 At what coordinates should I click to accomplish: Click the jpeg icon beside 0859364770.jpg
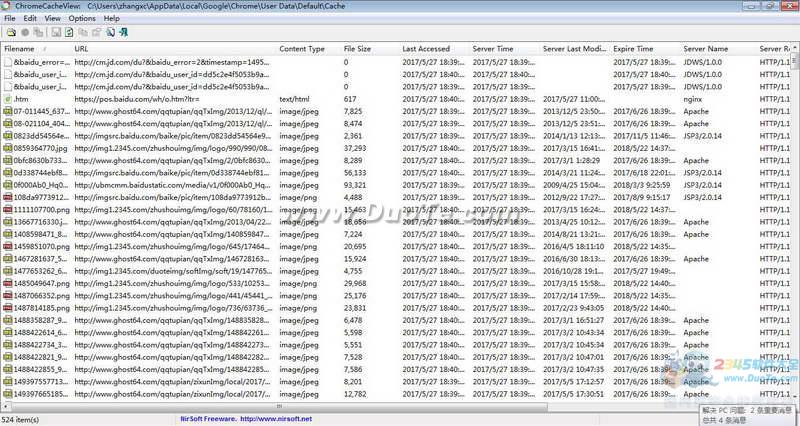(x=8, y=148)
